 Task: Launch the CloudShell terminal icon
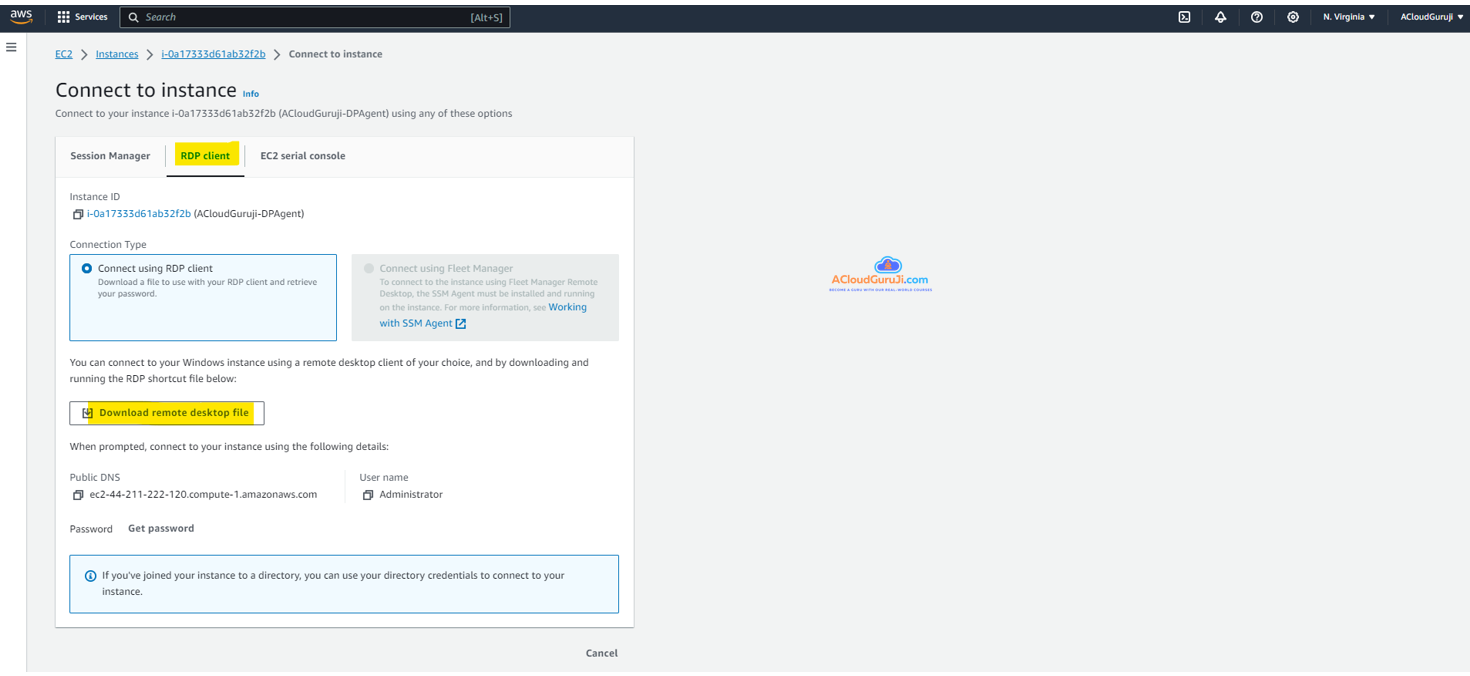pyautogui.click(x=1184, y=17)
